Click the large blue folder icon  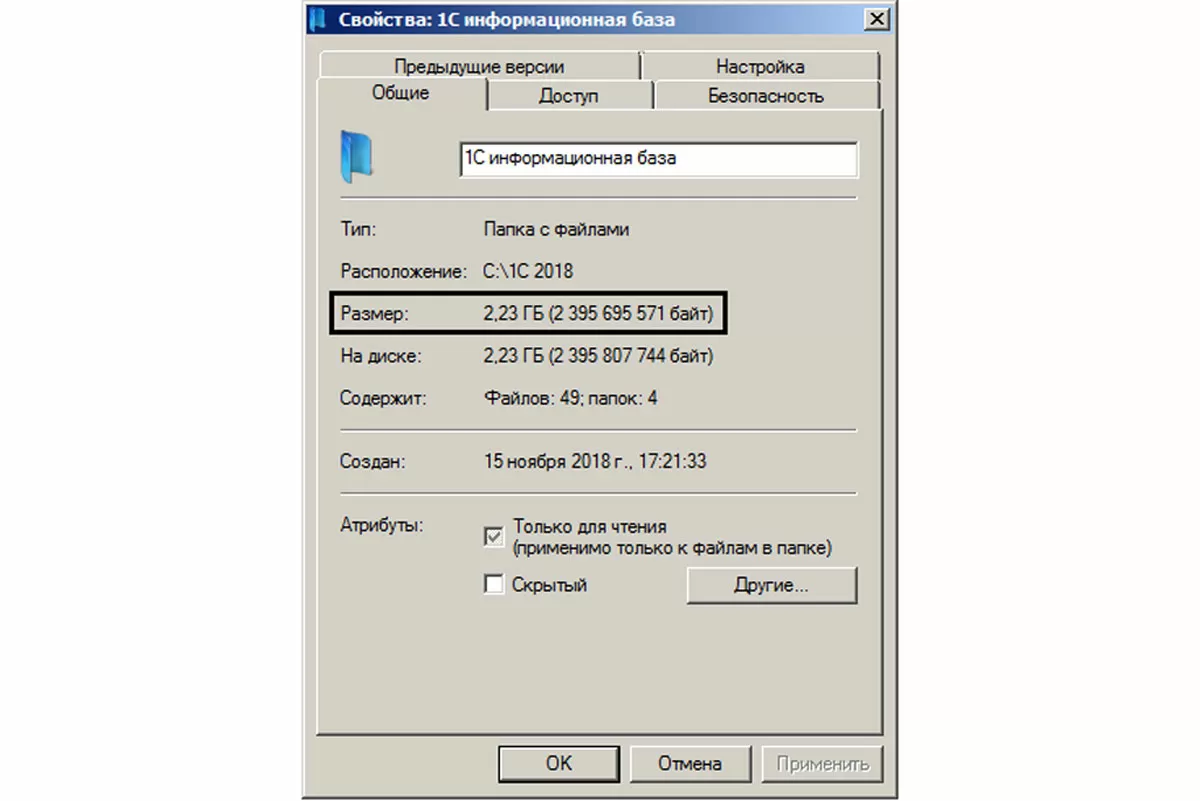point(358,156)
